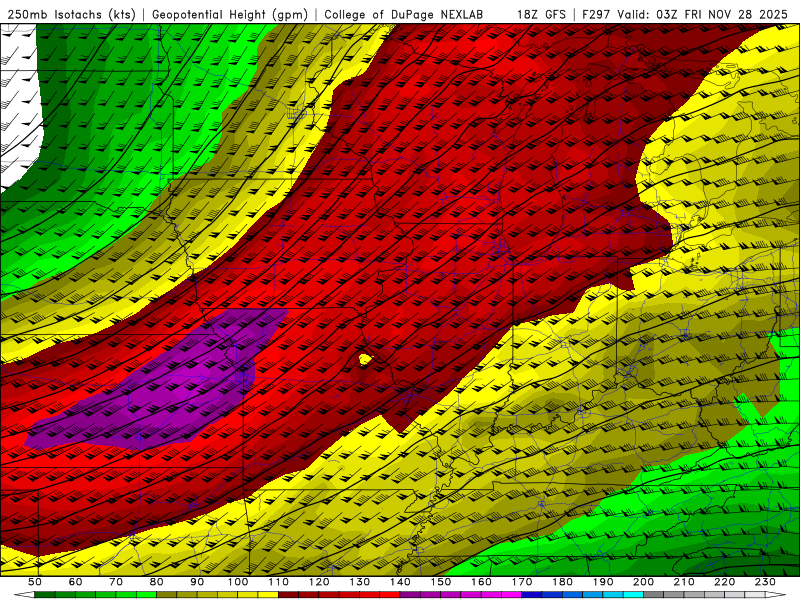This screenshot has width=800, height=600.
Task: Click the '90' colorbar scale label
Action: click(x=197, y=582)
